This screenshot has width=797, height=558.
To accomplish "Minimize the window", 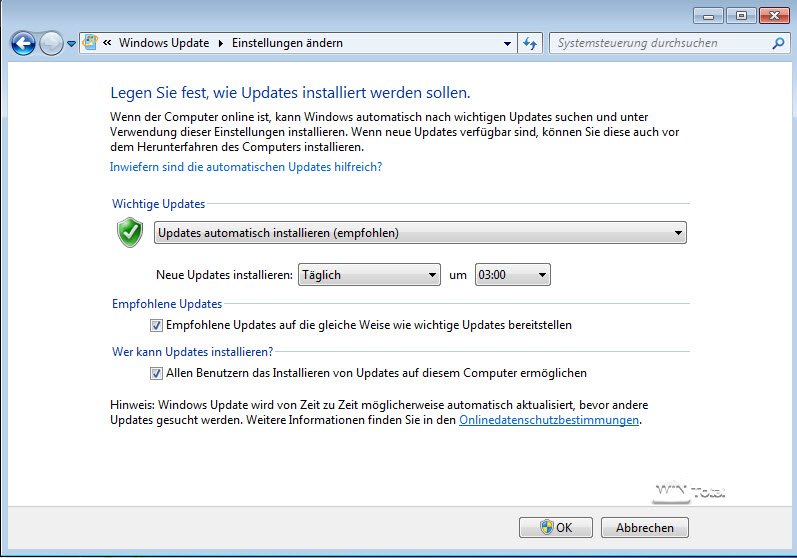I will (x=708, y=16).
